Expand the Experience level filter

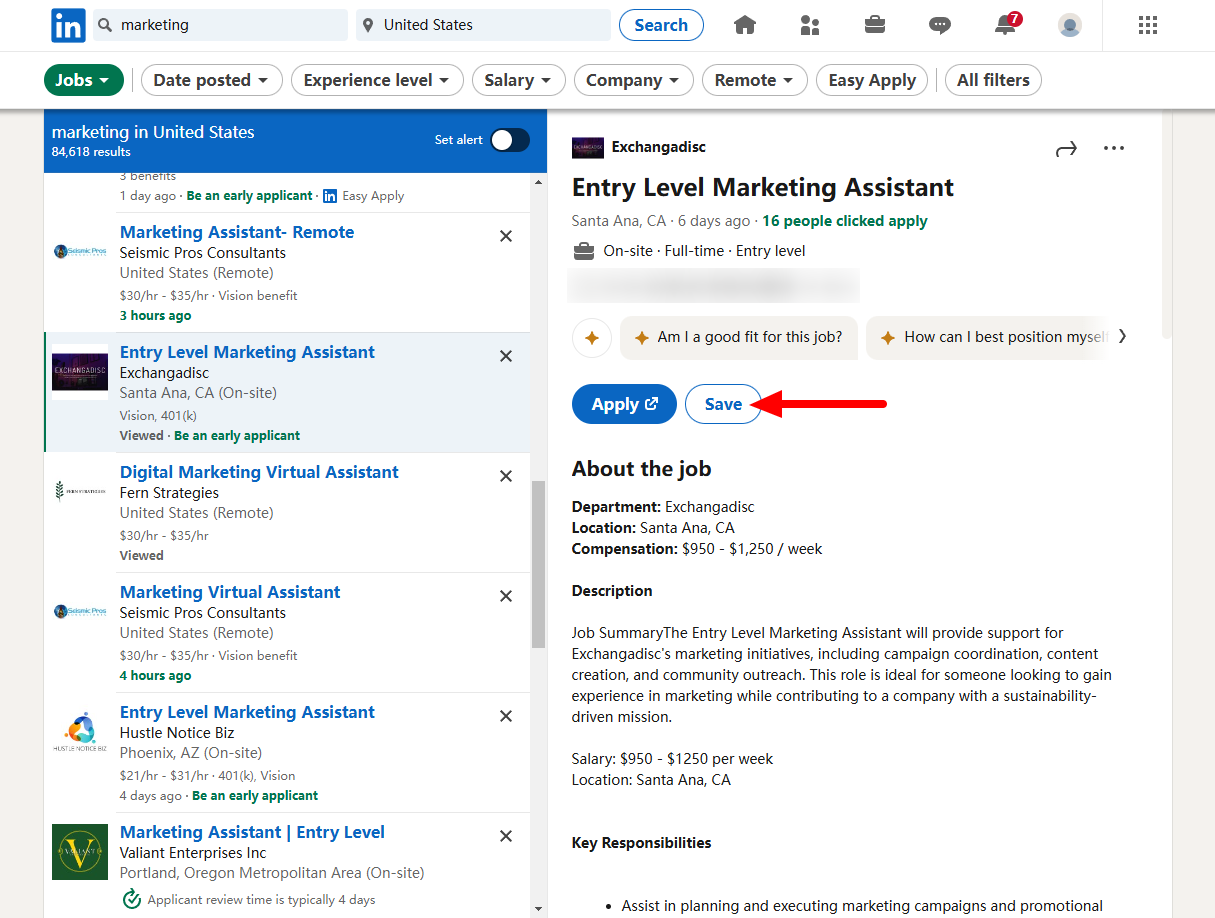[x=377, y=80]
